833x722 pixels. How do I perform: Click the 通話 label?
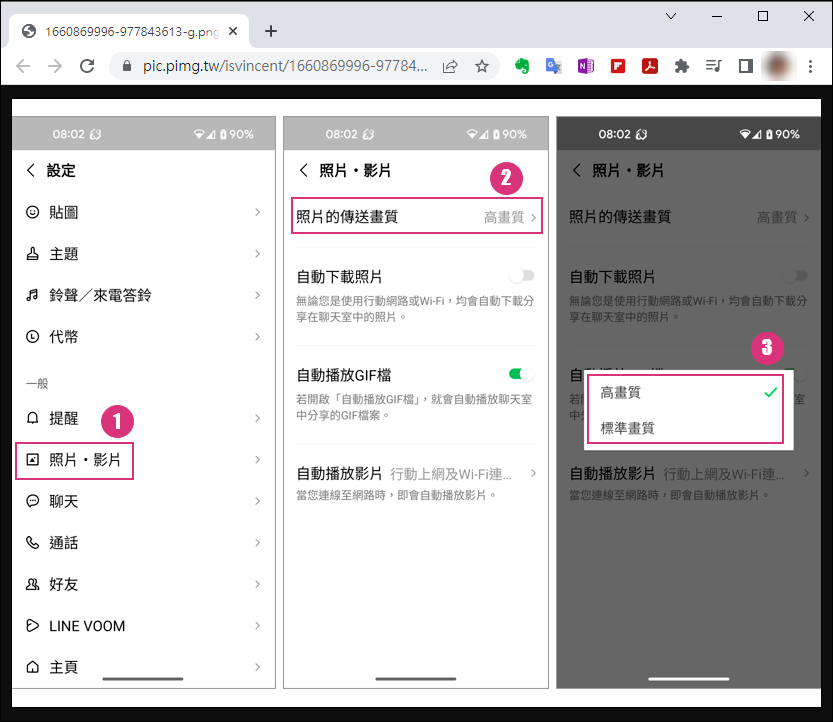coord(64,542)
